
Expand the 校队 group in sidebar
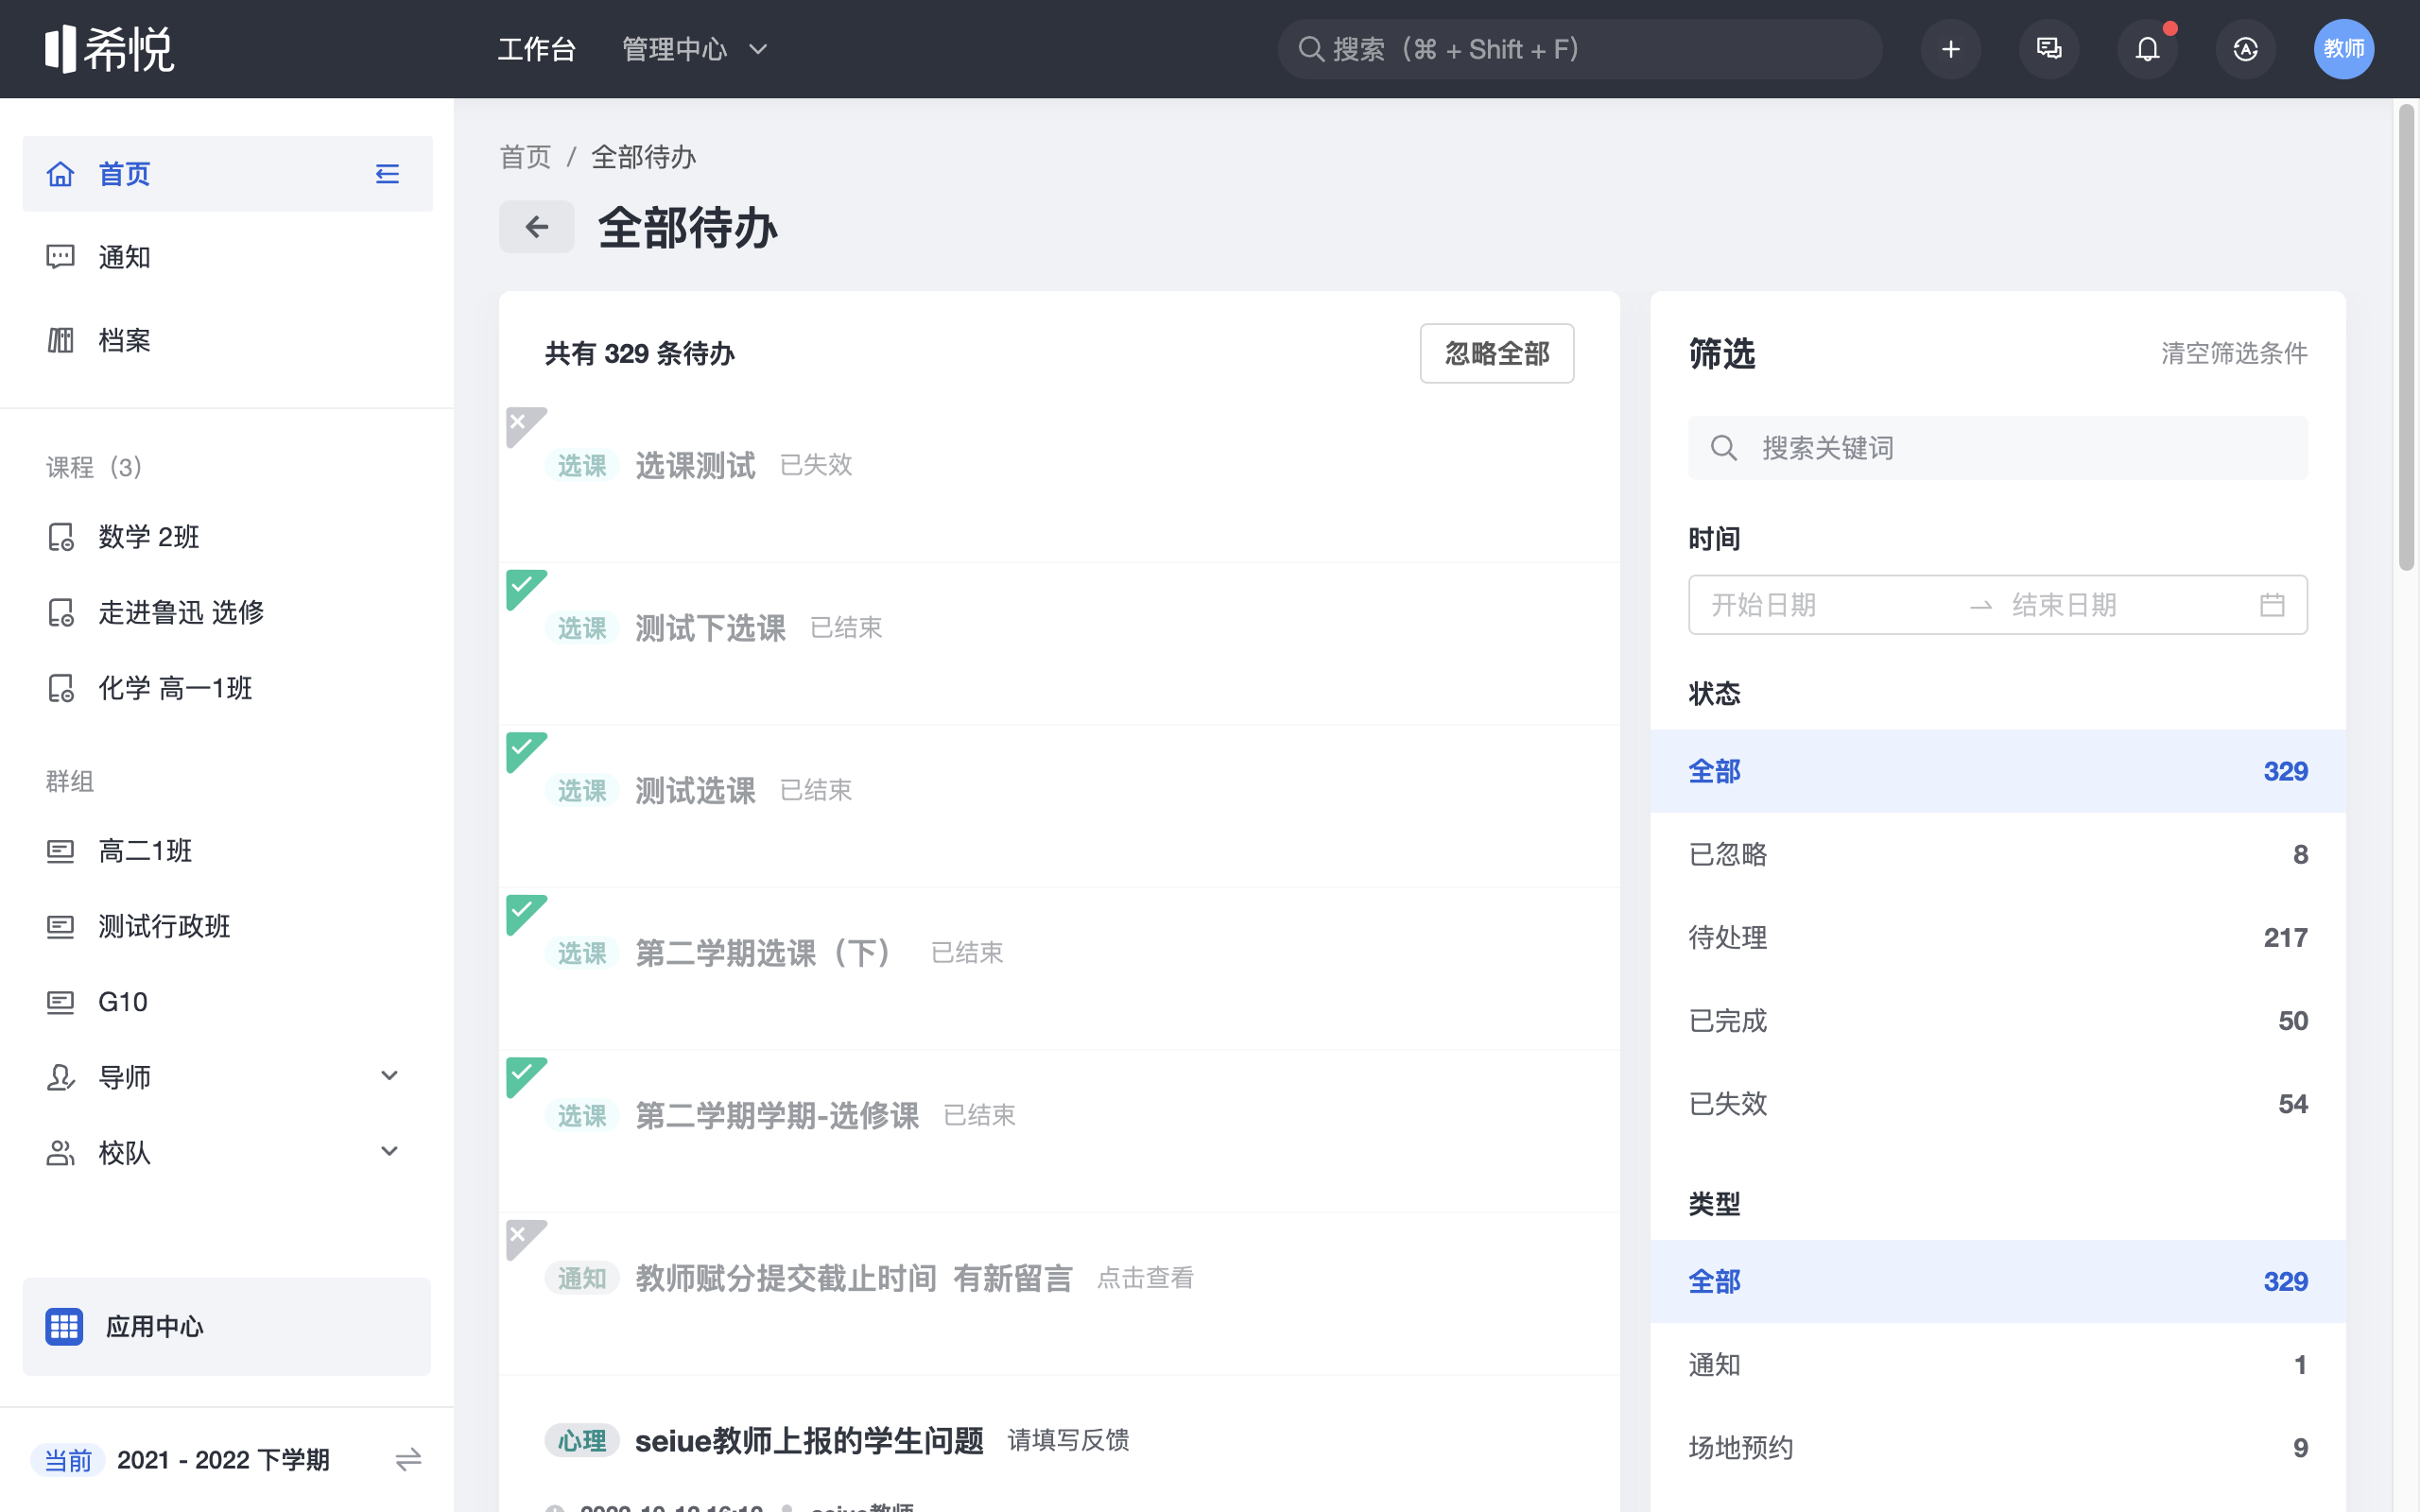pos(389,1152)
